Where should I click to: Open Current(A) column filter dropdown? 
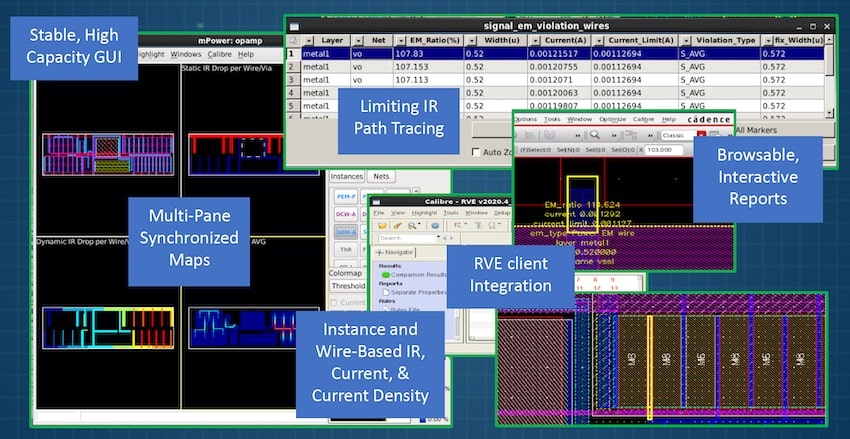coord(535,41)
